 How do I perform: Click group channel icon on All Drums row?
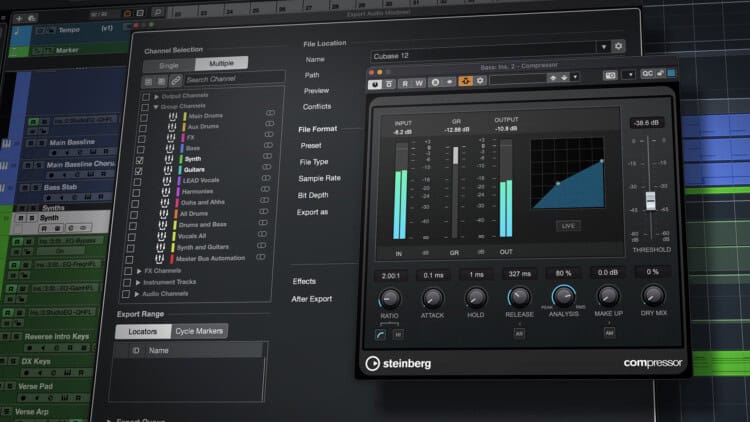tap(164, 214)
